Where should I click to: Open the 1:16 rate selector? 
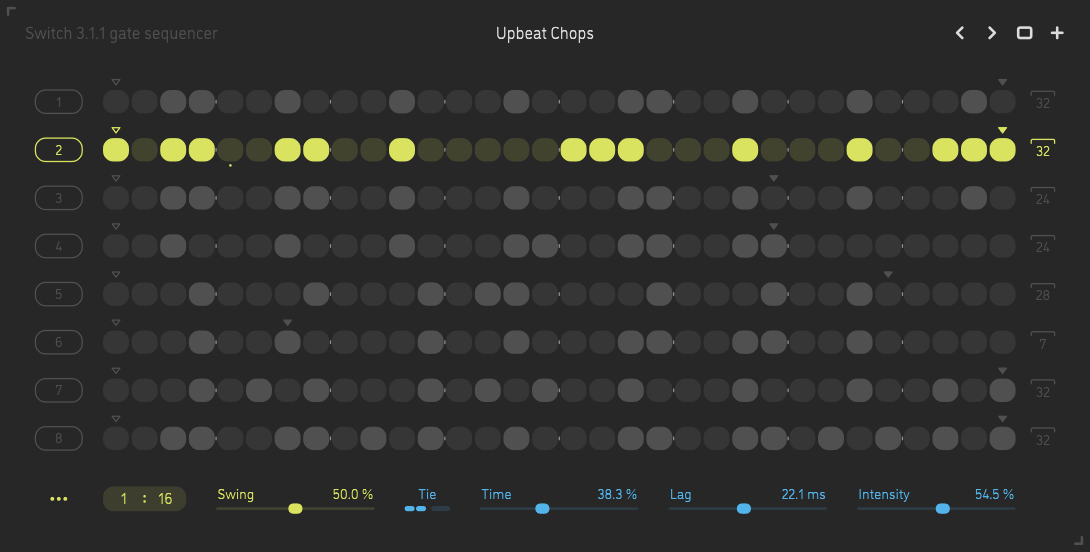coord(144,499)
